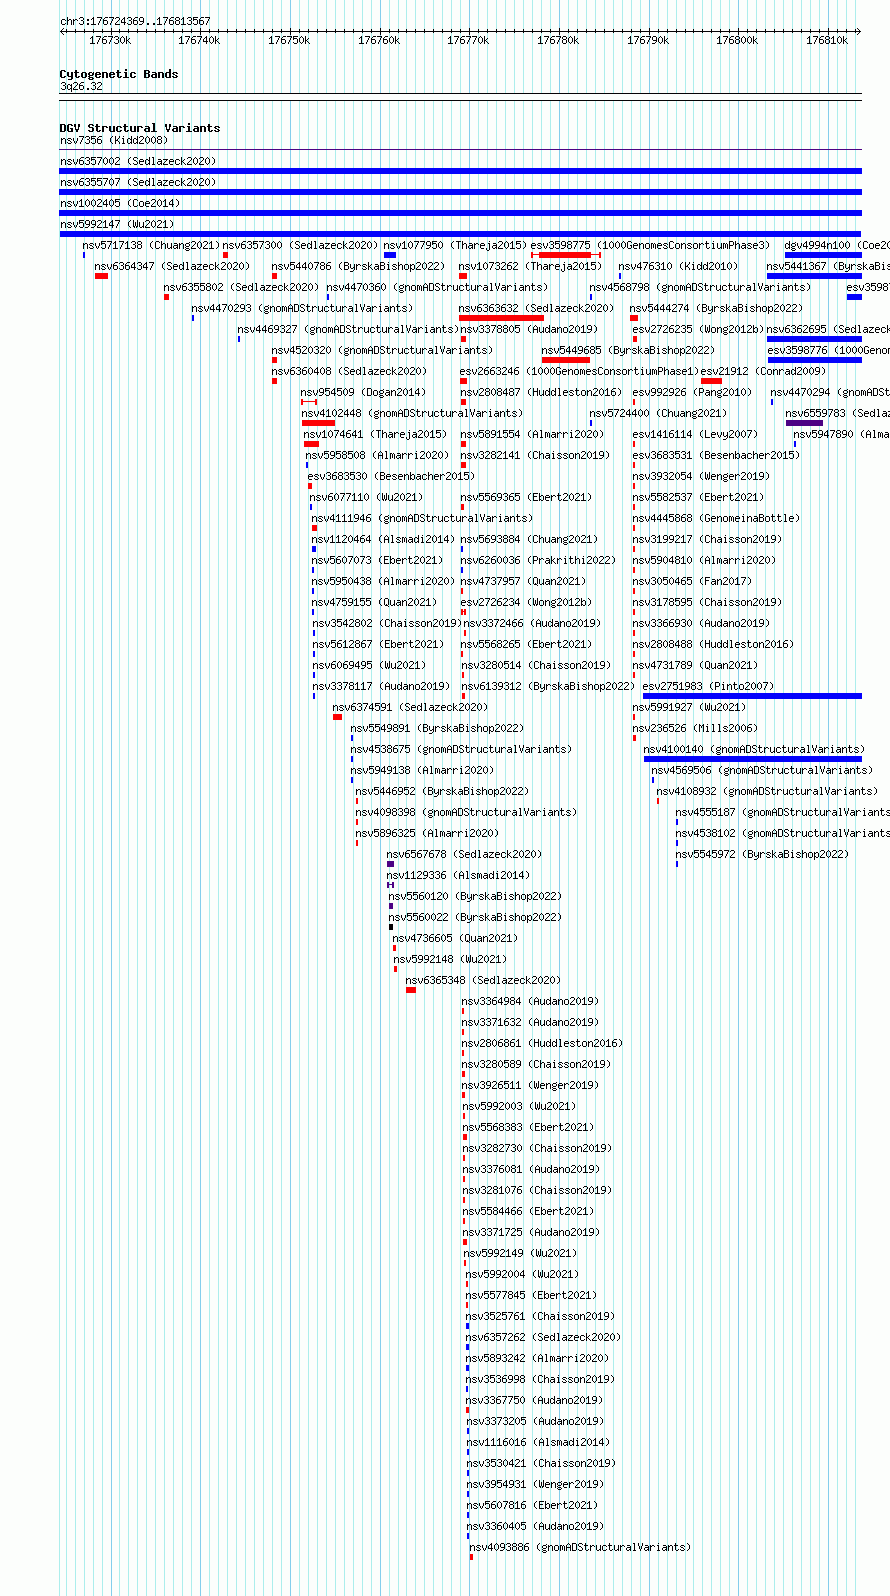The image size is (890, 1596).
Task: Open nsv5717138 (Chuang2021) variant
Action: coord(151,246)
